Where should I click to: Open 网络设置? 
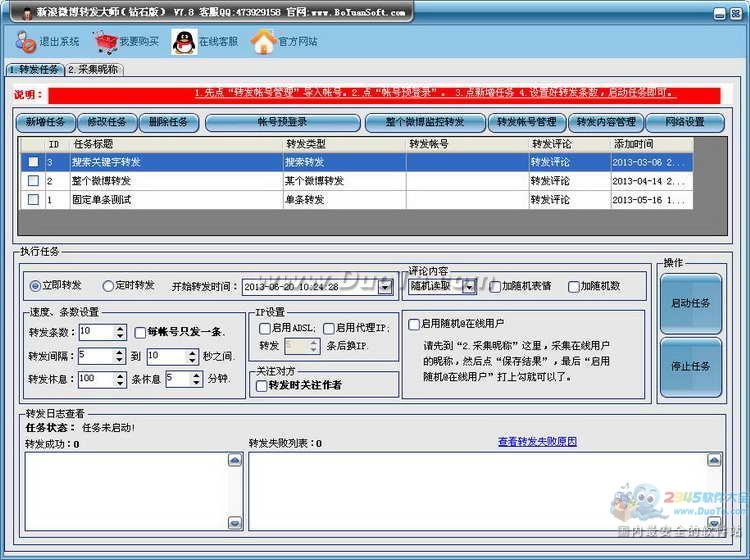(685, 122)
